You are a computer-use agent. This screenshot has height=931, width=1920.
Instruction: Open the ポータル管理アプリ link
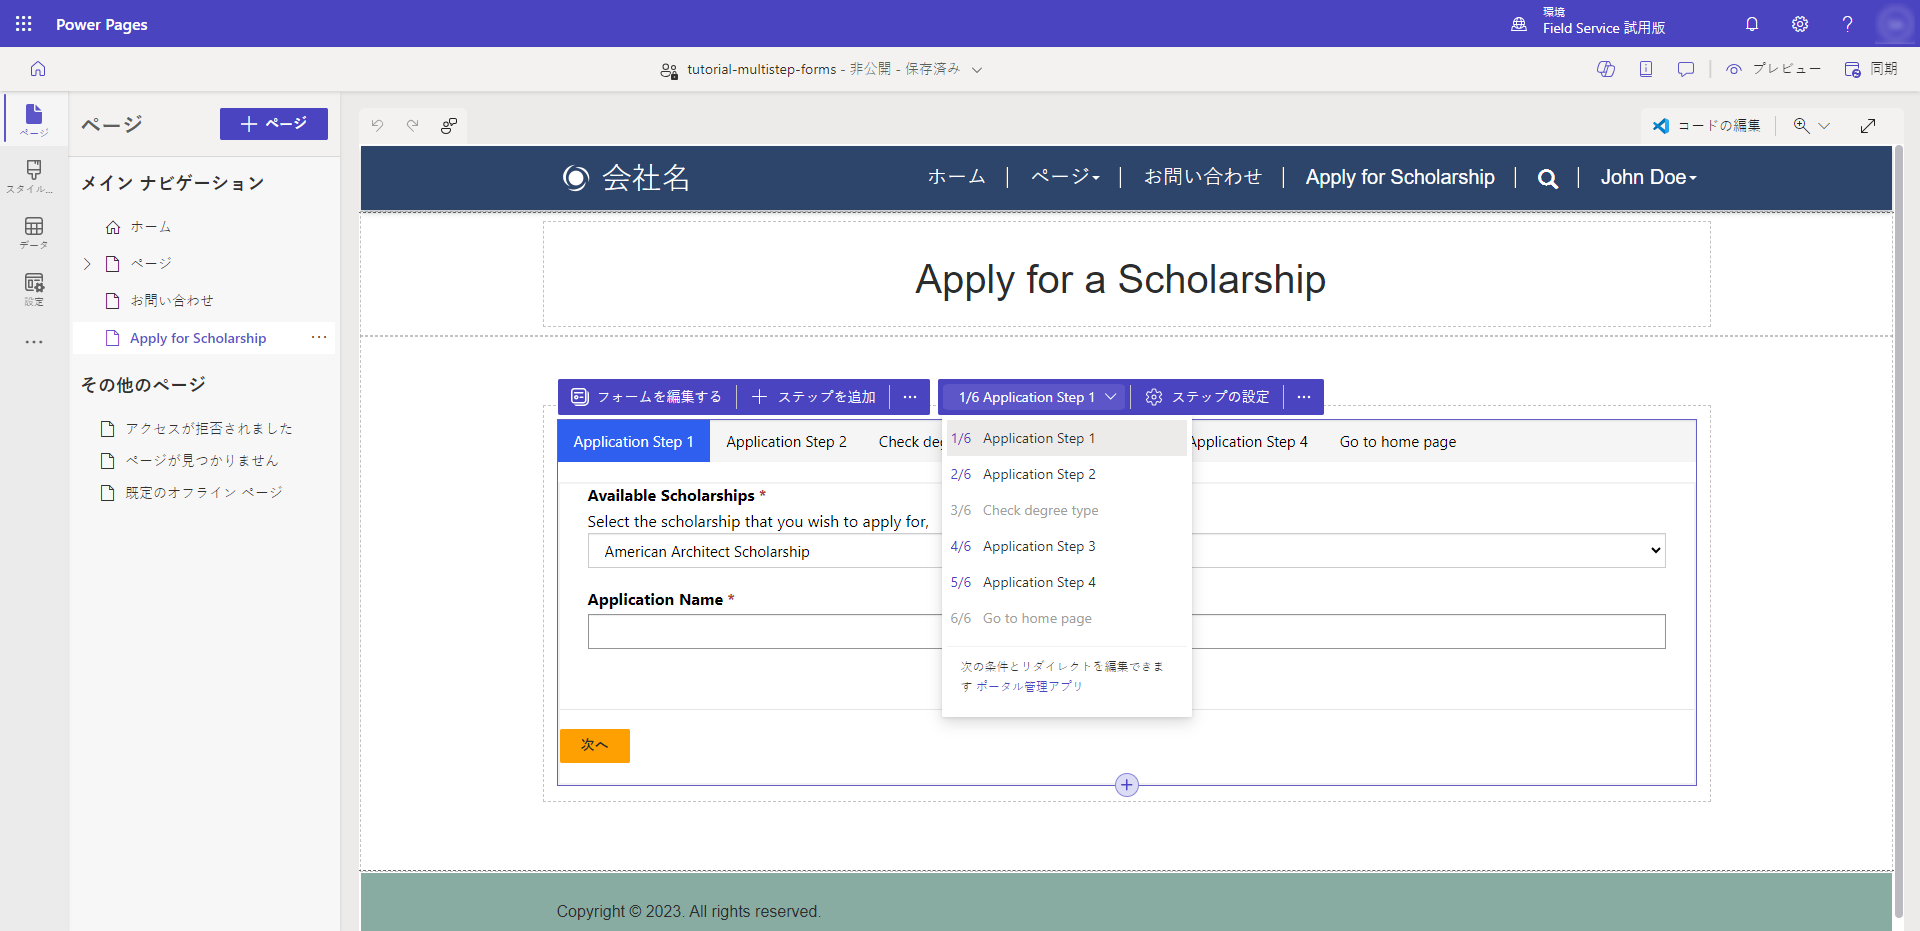(x=1029, y=686)
